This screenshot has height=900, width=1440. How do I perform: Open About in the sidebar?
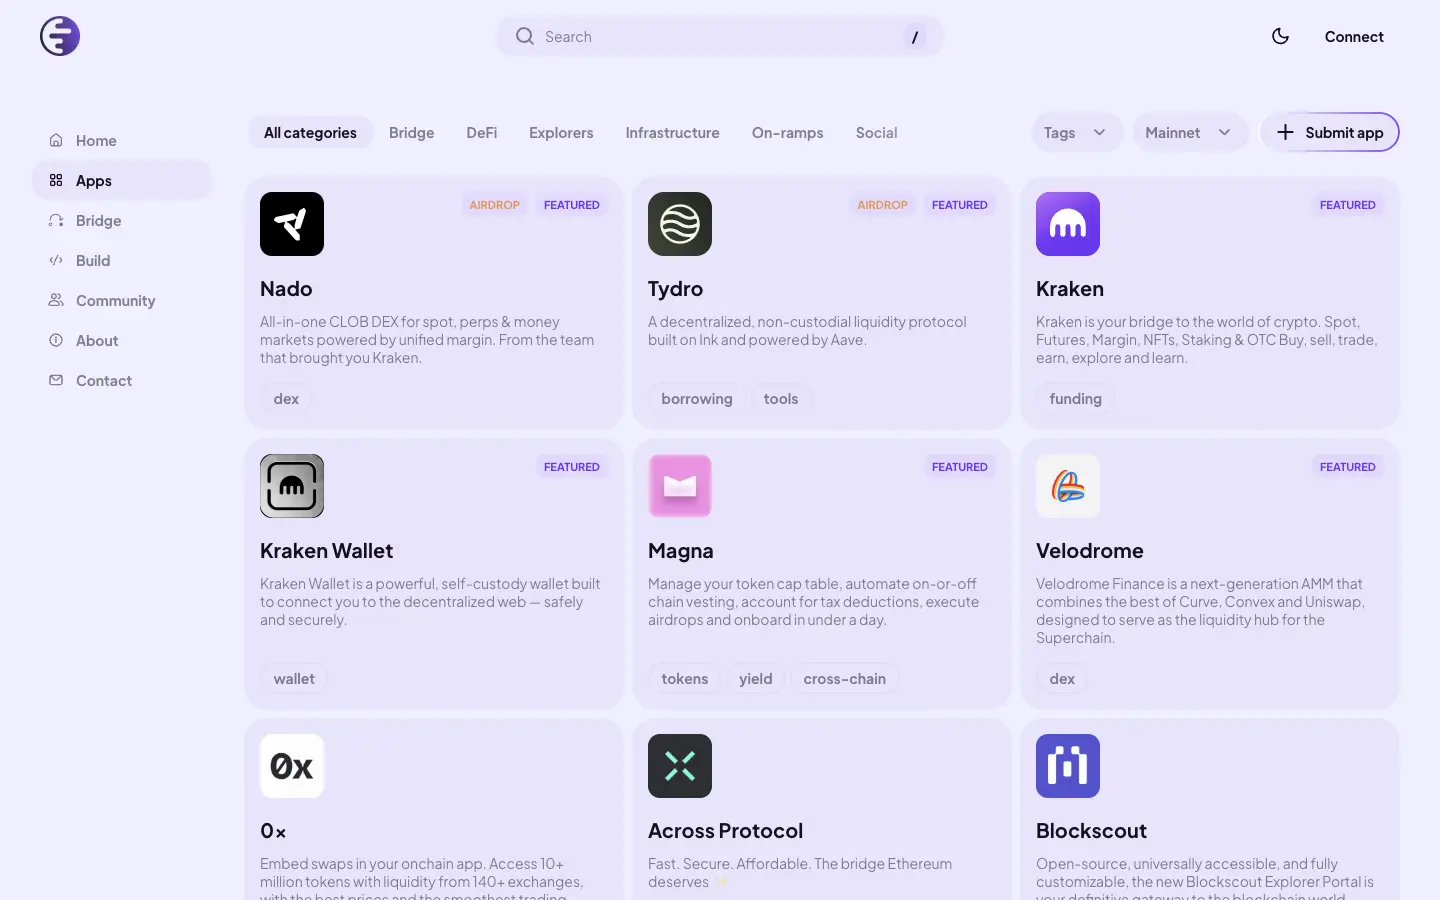click(x=122, y=340)
